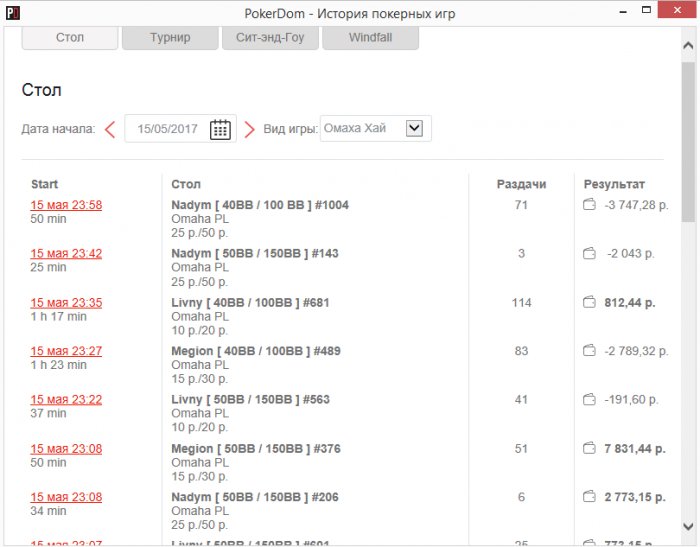The width and height of the screenshot is (700, 547).
Task: Click the date field showing 15/05/2017
Action: coord(180,129)
